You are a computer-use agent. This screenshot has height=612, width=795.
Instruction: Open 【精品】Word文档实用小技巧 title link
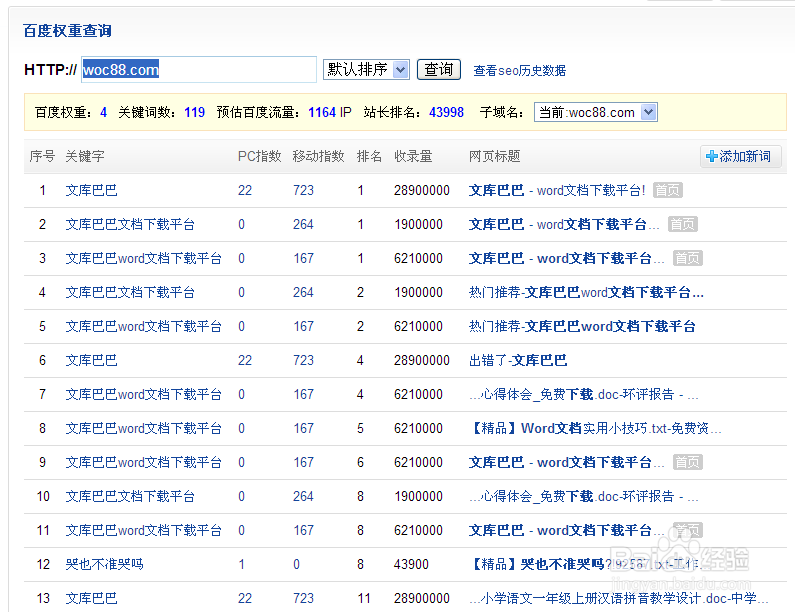[595, 428]
